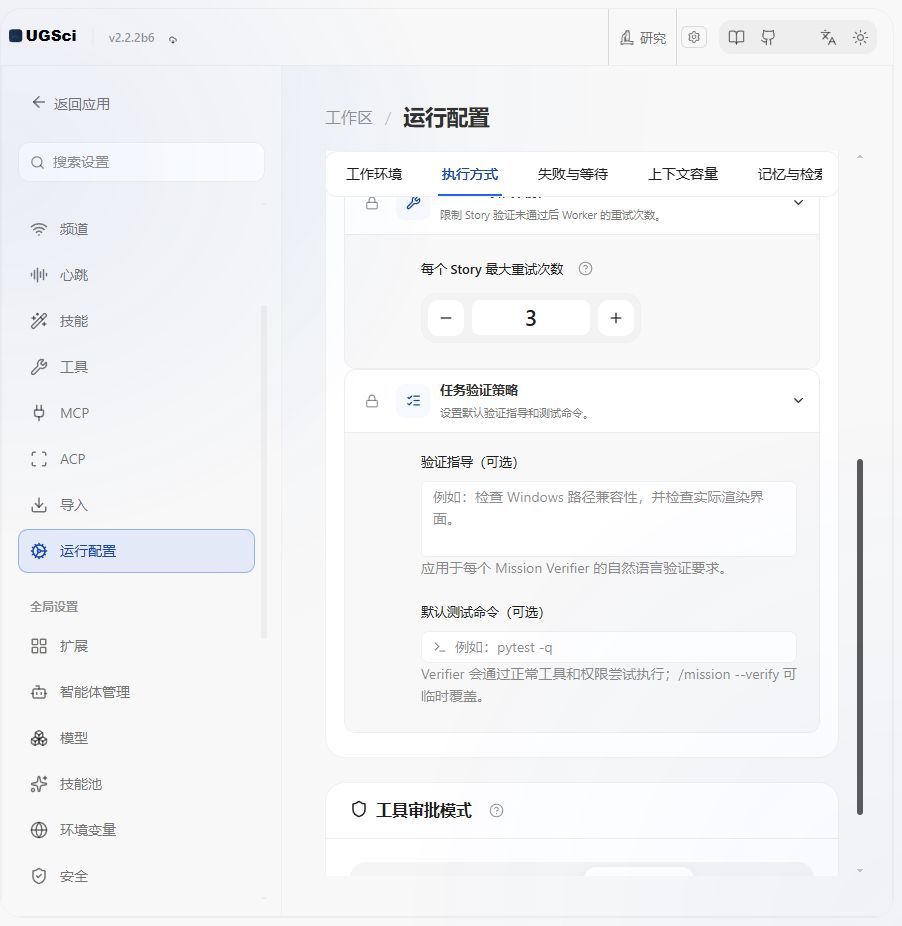Switch to the 执行方式 tab
The height and width of the screenshot is (926, 902).
470,174
